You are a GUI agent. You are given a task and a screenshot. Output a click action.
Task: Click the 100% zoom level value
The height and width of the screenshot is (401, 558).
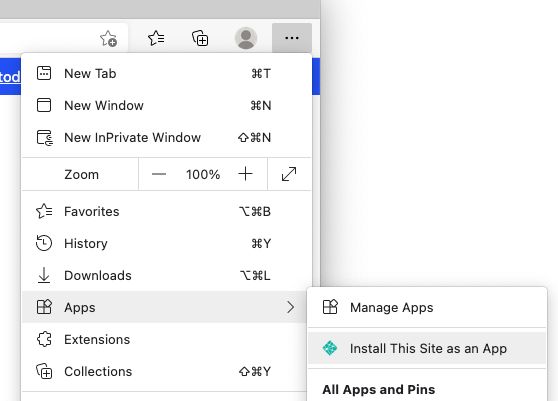point(203,174)
